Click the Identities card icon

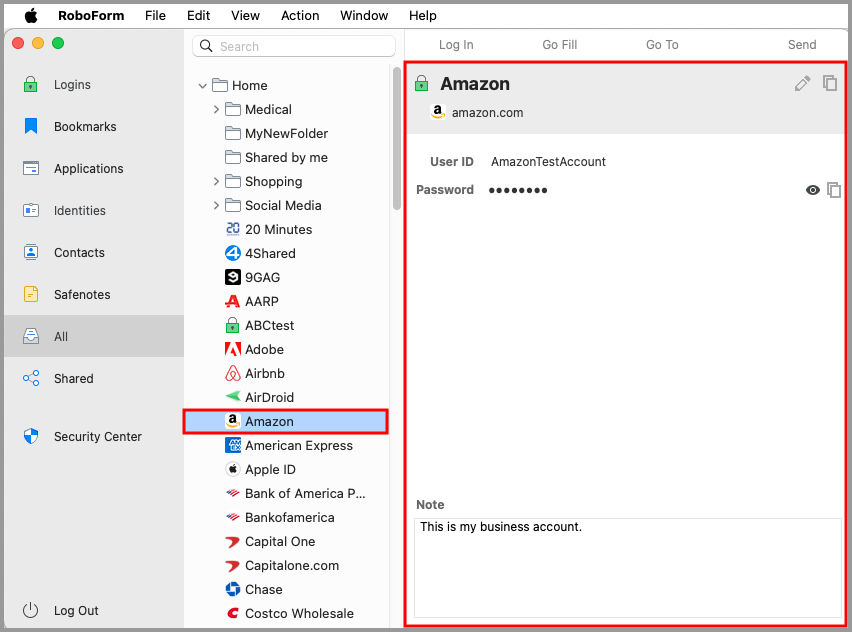click(x=31, y=210)
